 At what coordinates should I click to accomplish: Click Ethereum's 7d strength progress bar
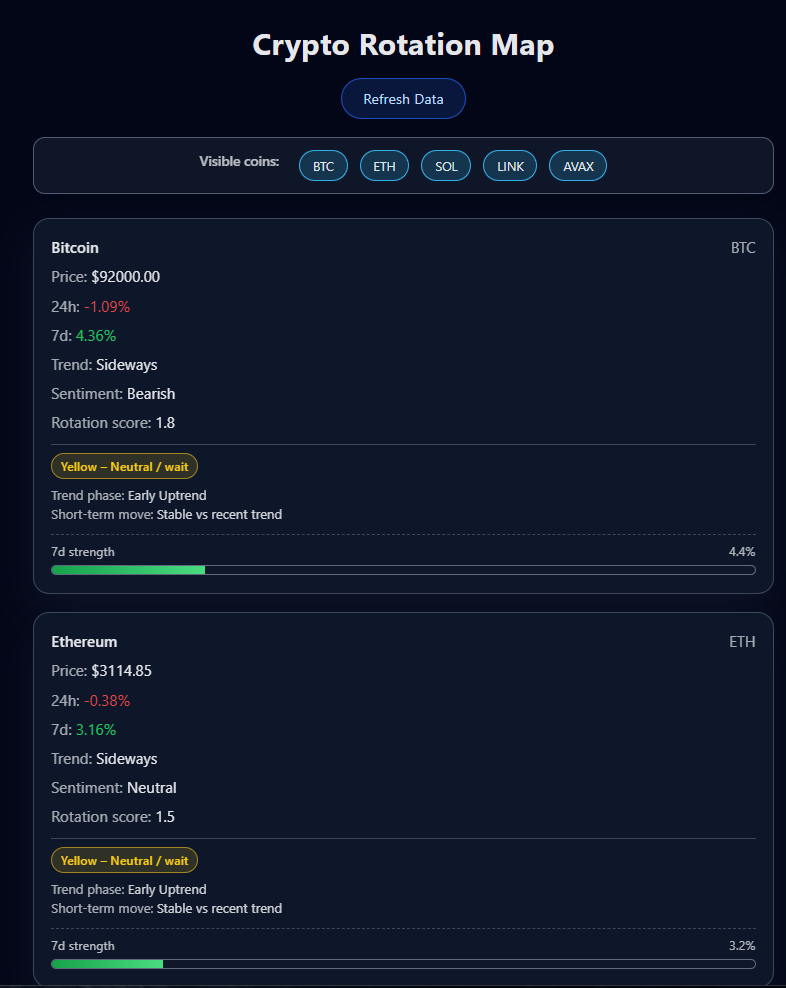pos(403,964)
